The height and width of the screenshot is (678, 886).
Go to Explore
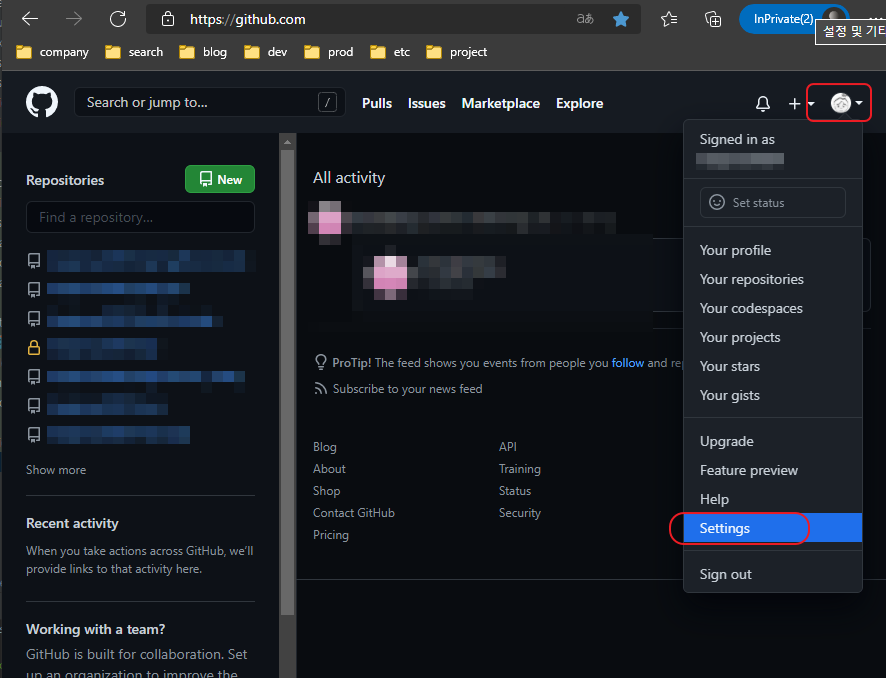coord(579,103)
